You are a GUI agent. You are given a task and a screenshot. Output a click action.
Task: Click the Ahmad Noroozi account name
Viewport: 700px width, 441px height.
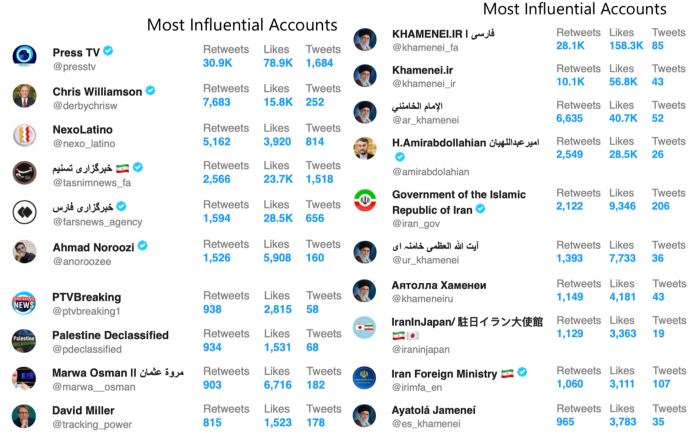93,247
